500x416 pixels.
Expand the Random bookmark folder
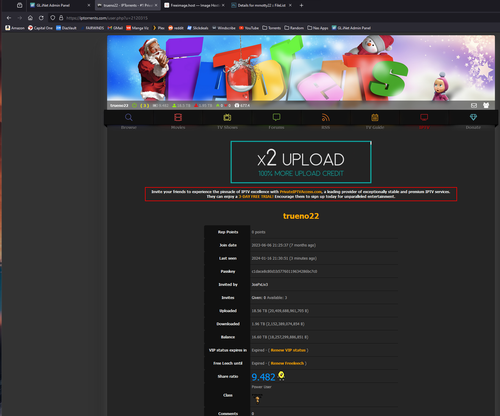294,28
